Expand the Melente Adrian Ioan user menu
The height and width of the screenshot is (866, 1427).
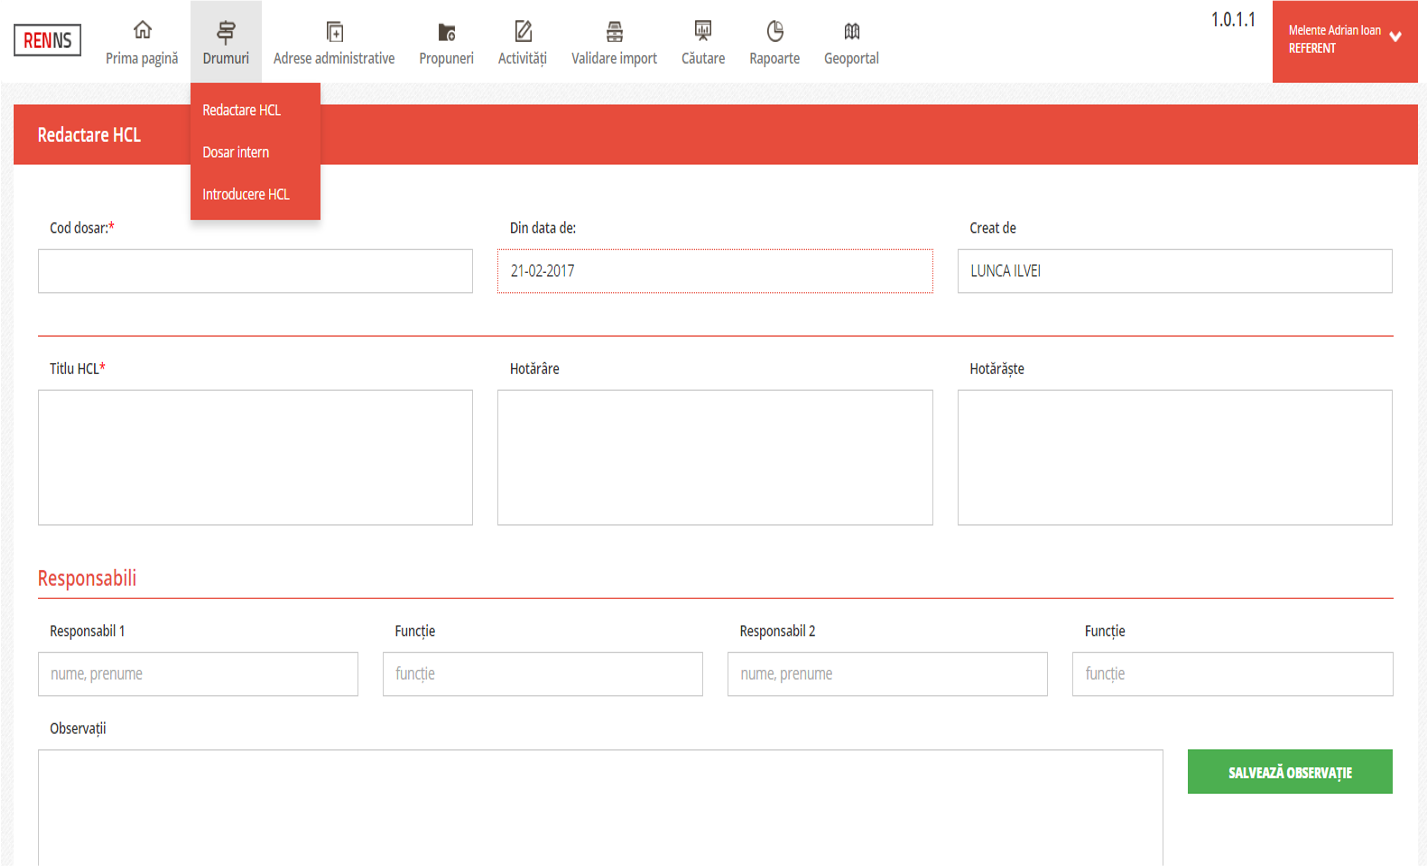click(x=1344, y=40)
